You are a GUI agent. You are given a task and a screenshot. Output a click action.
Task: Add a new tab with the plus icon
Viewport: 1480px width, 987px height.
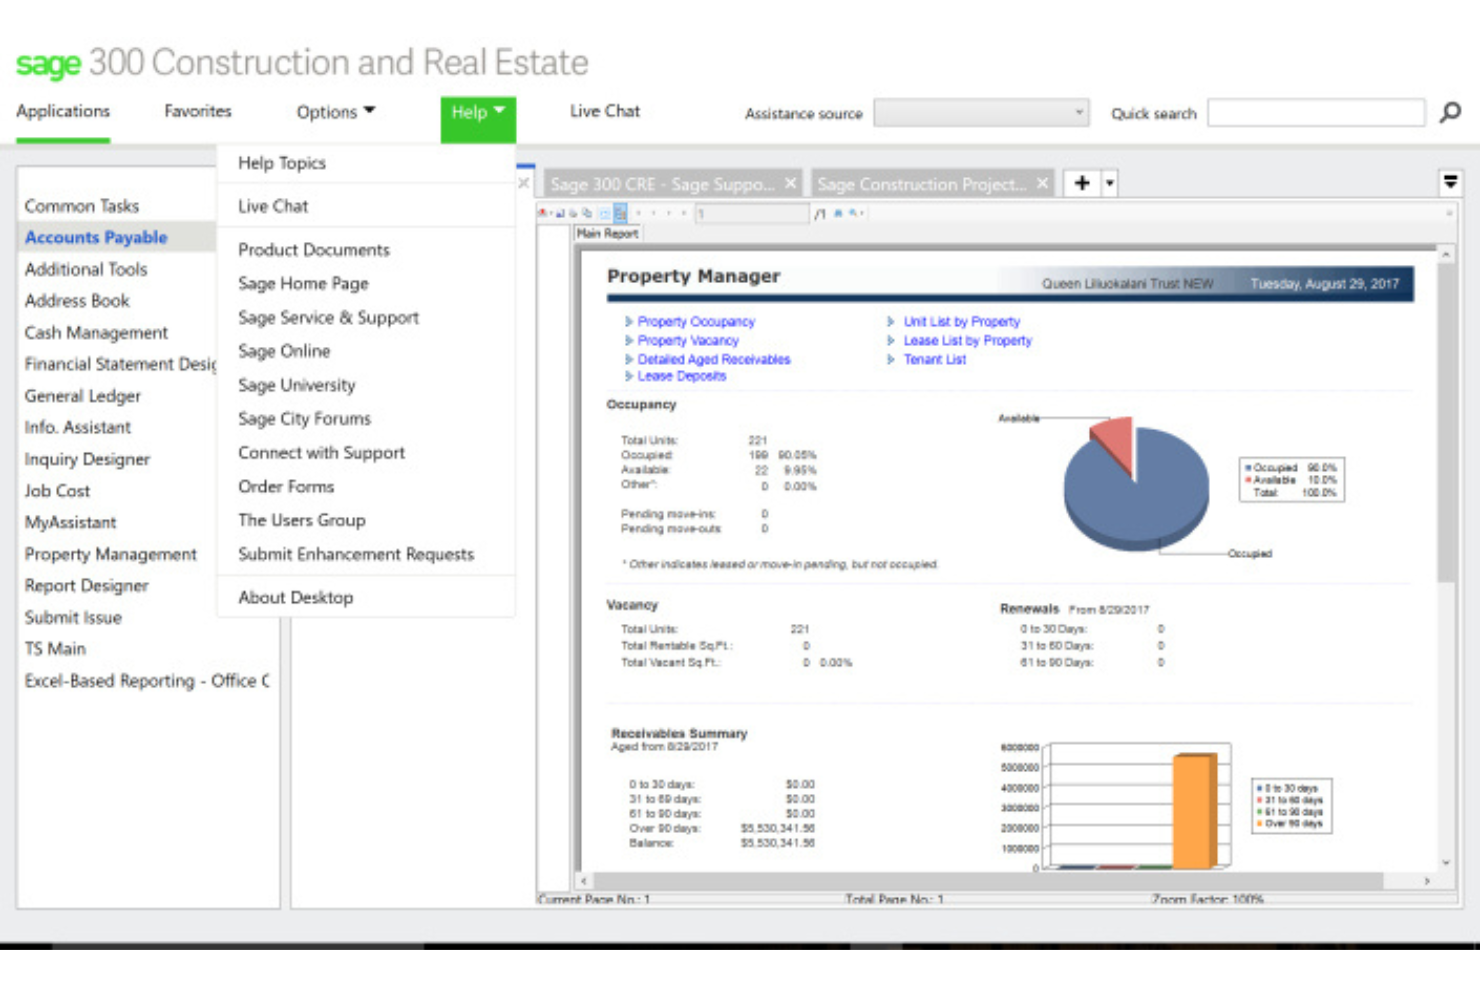click(1081, 183)
